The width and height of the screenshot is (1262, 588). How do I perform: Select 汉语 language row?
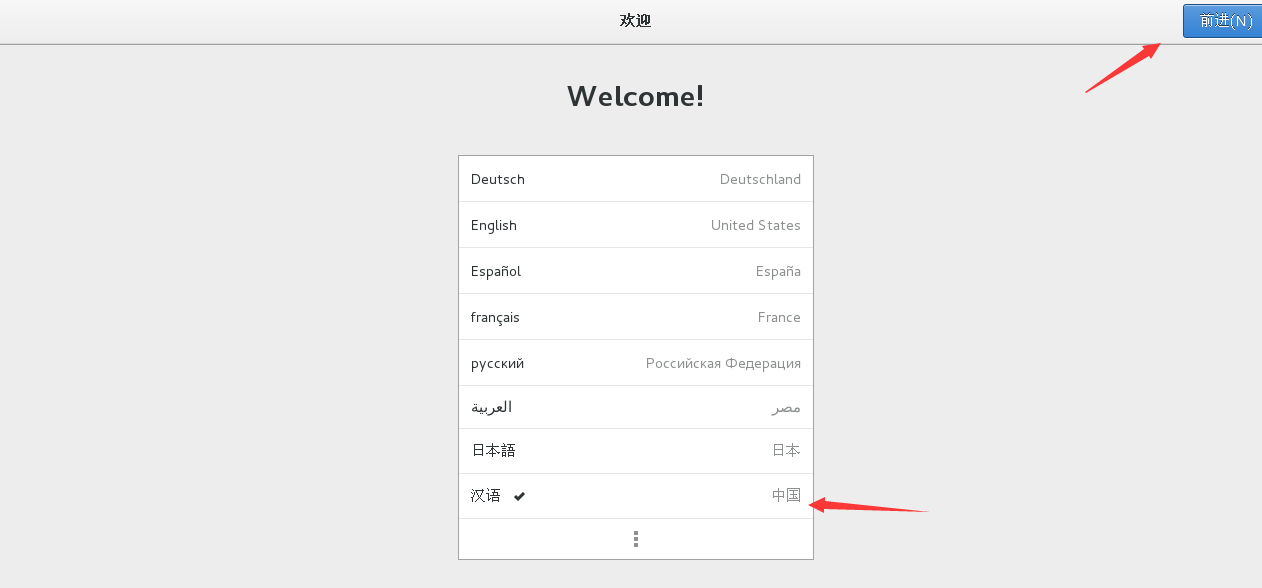coord(636,496)
